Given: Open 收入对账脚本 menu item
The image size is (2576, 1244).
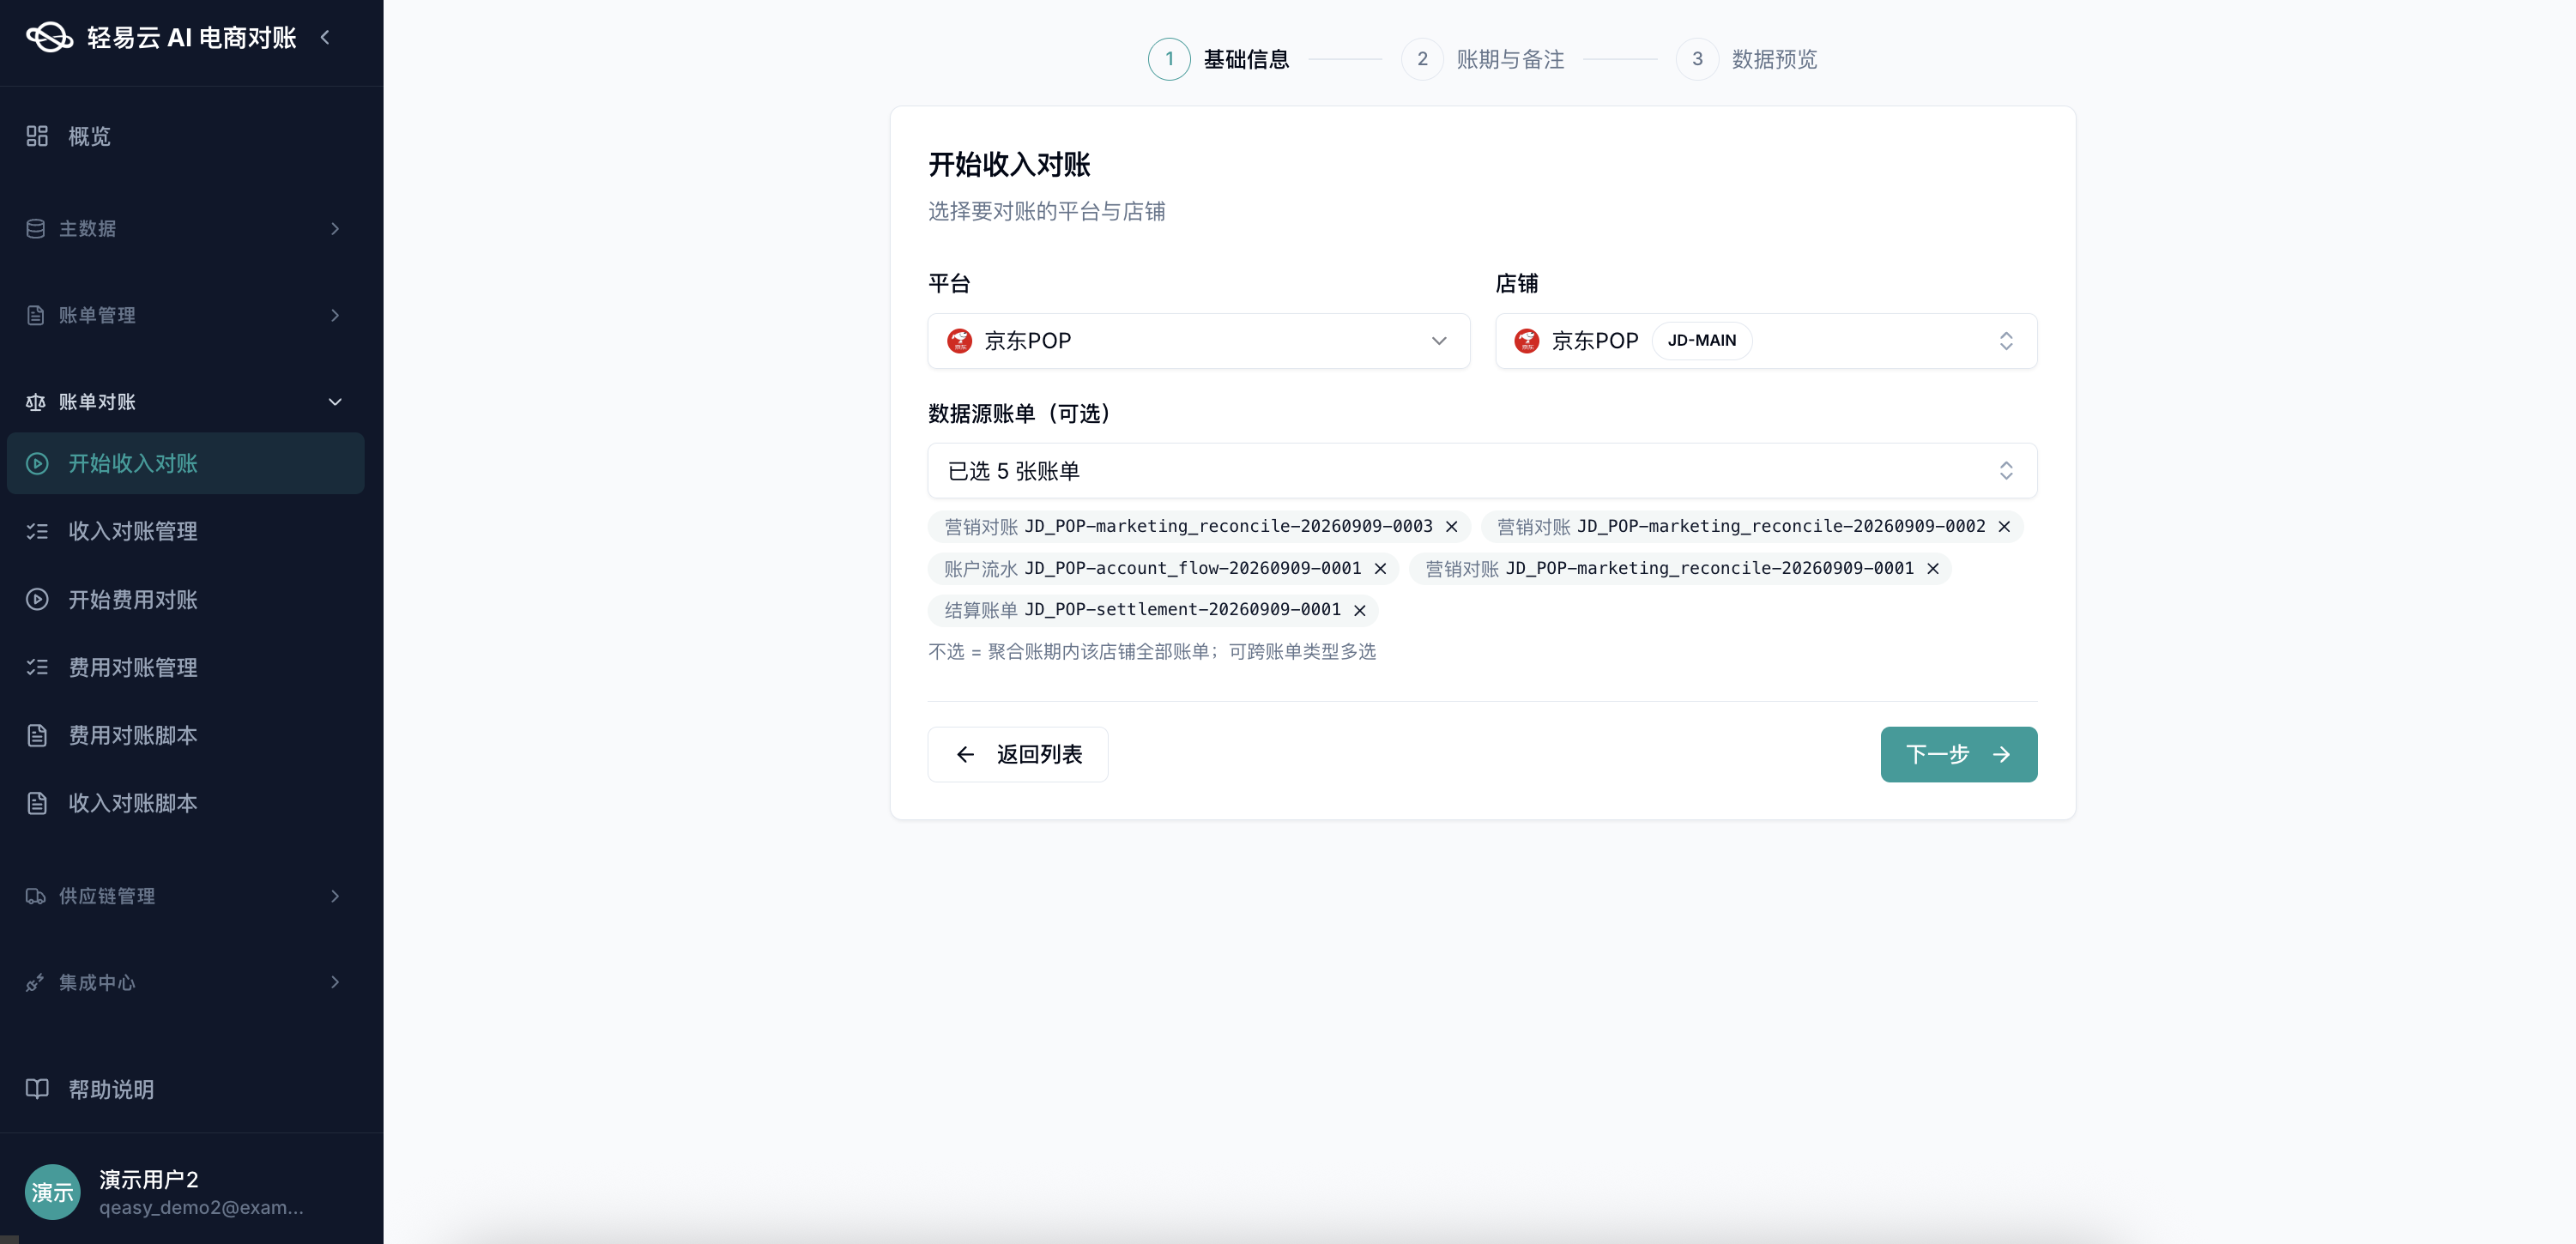Looking at the screenshot, I should [186, 803].
